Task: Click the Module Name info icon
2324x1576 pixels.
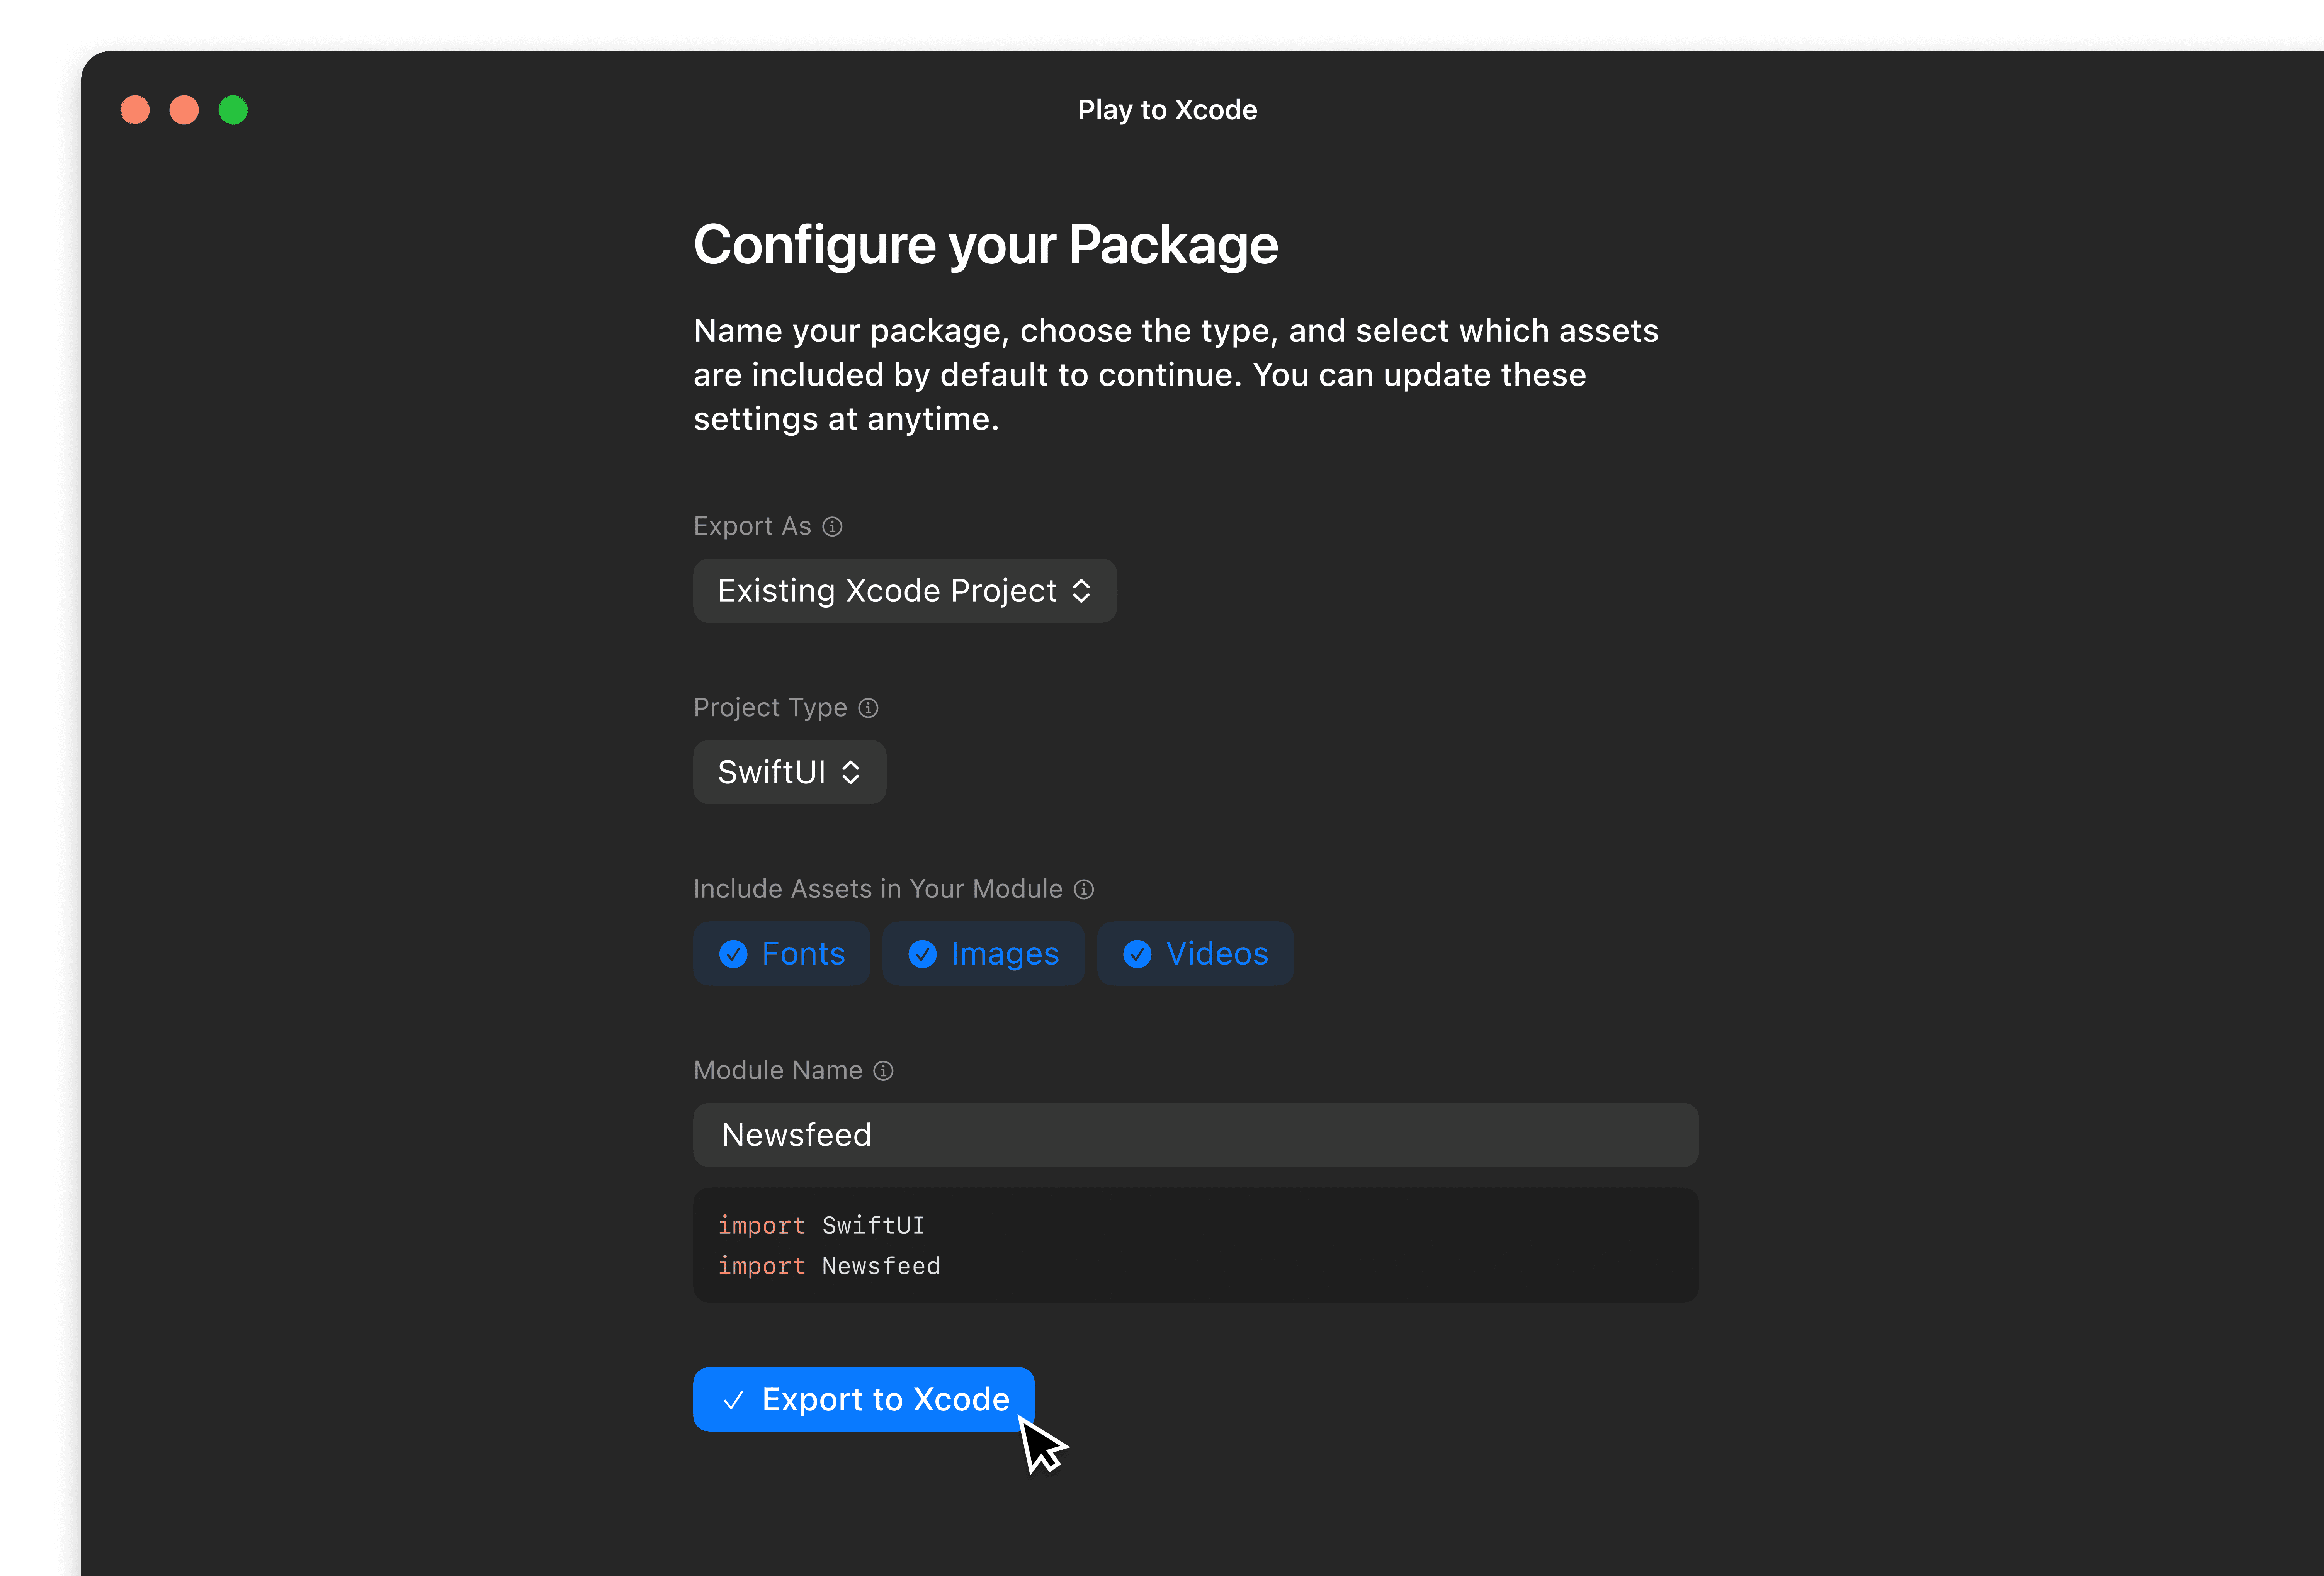Action: (883, 1071)
